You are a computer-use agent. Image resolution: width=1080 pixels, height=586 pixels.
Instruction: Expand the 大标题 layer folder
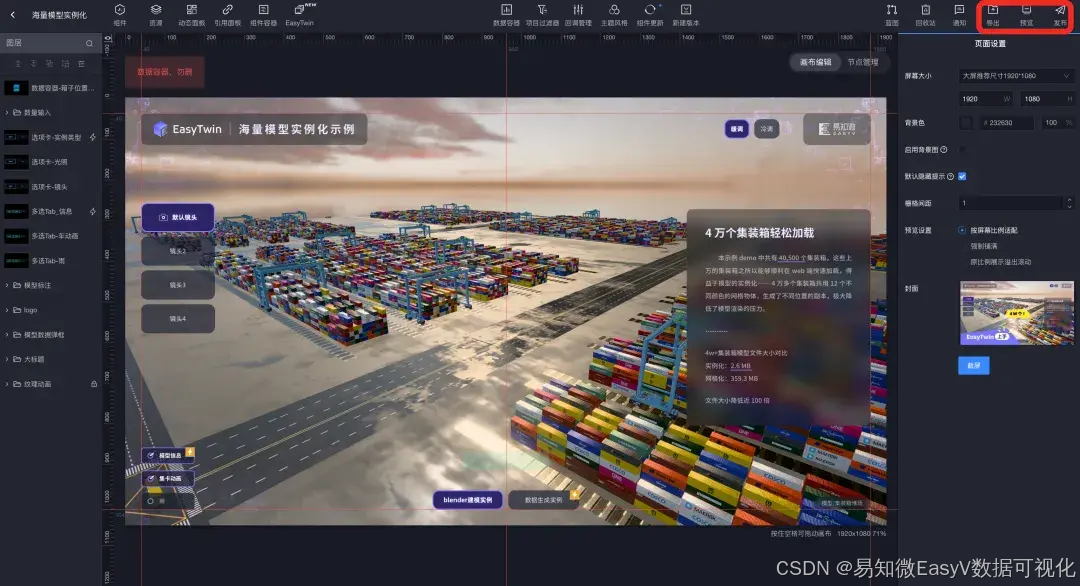[8, 359]
